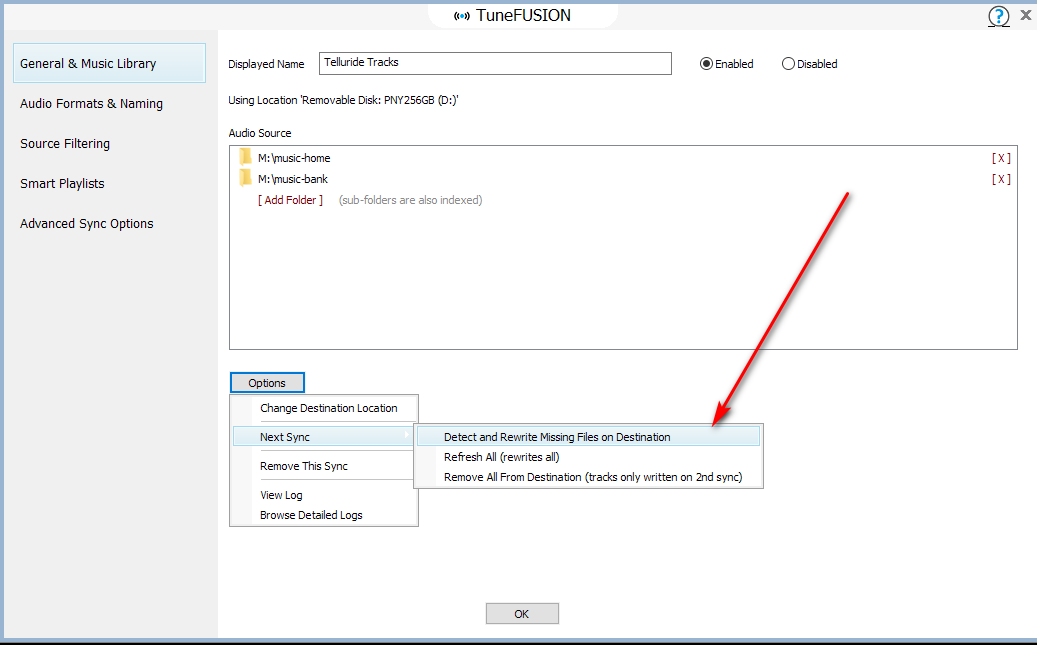1037x645 pixels.
Task: Click Change Destination Location
Action: pyautogui.click(x=328, y=408)
